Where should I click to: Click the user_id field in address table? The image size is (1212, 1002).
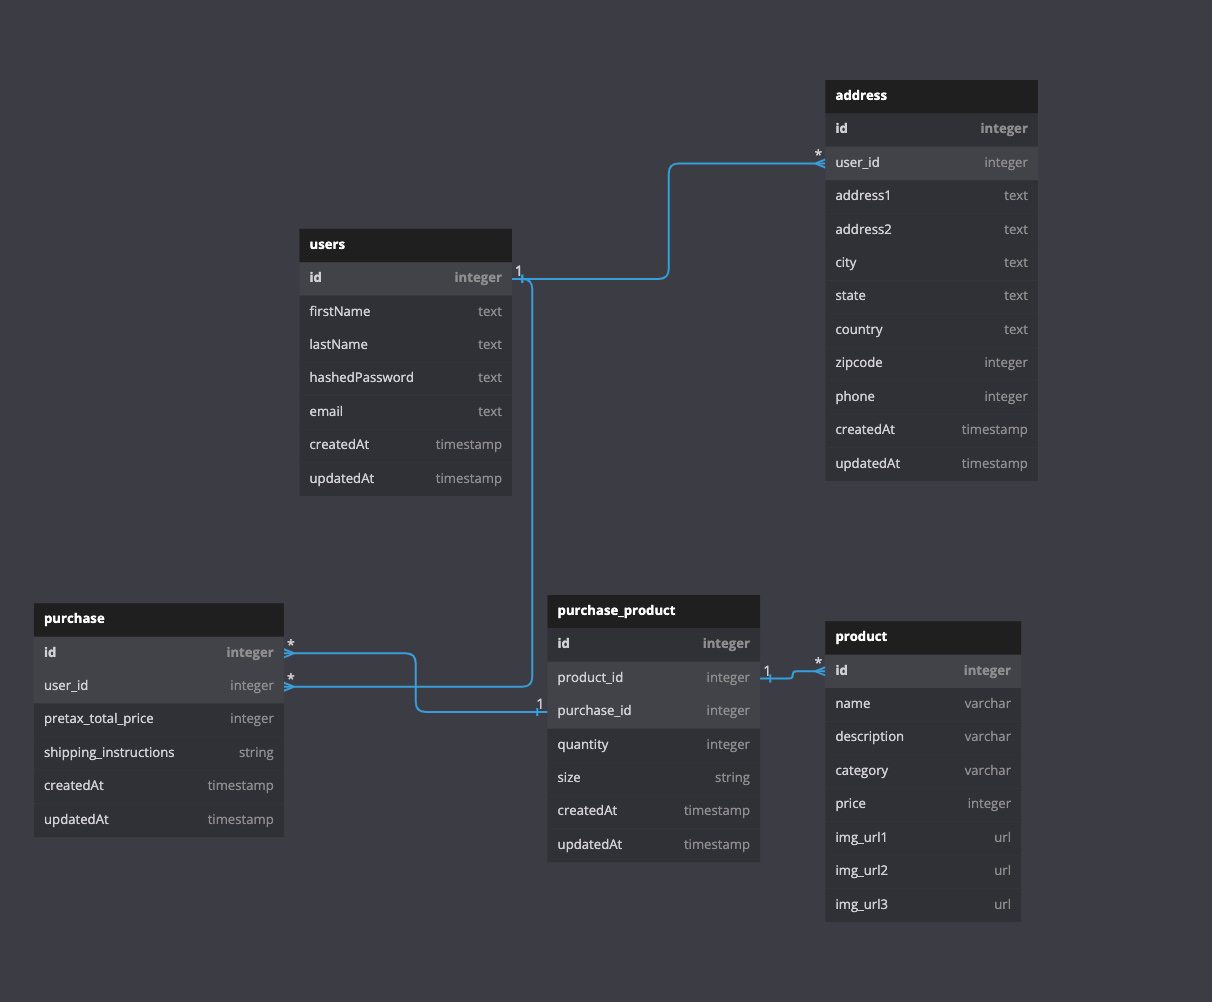pos(930,161)
